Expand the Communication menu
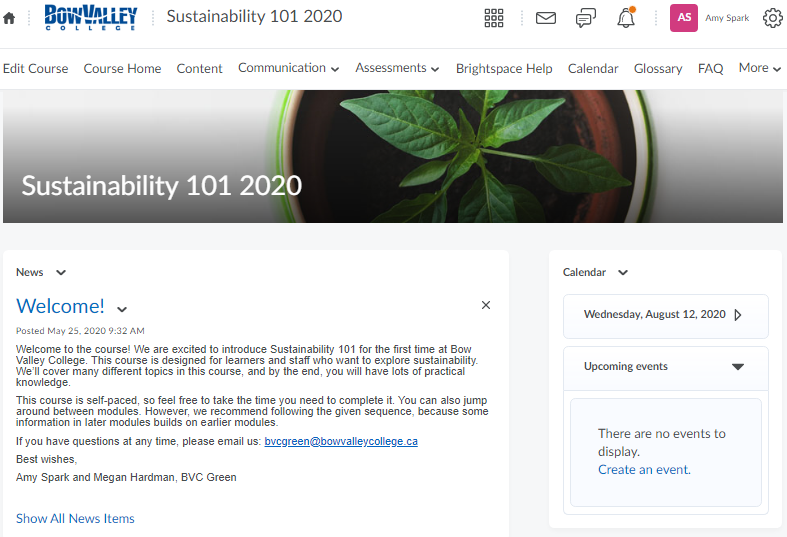The width and height of the screenshot is (787, 537). click(x=289, y=68)
